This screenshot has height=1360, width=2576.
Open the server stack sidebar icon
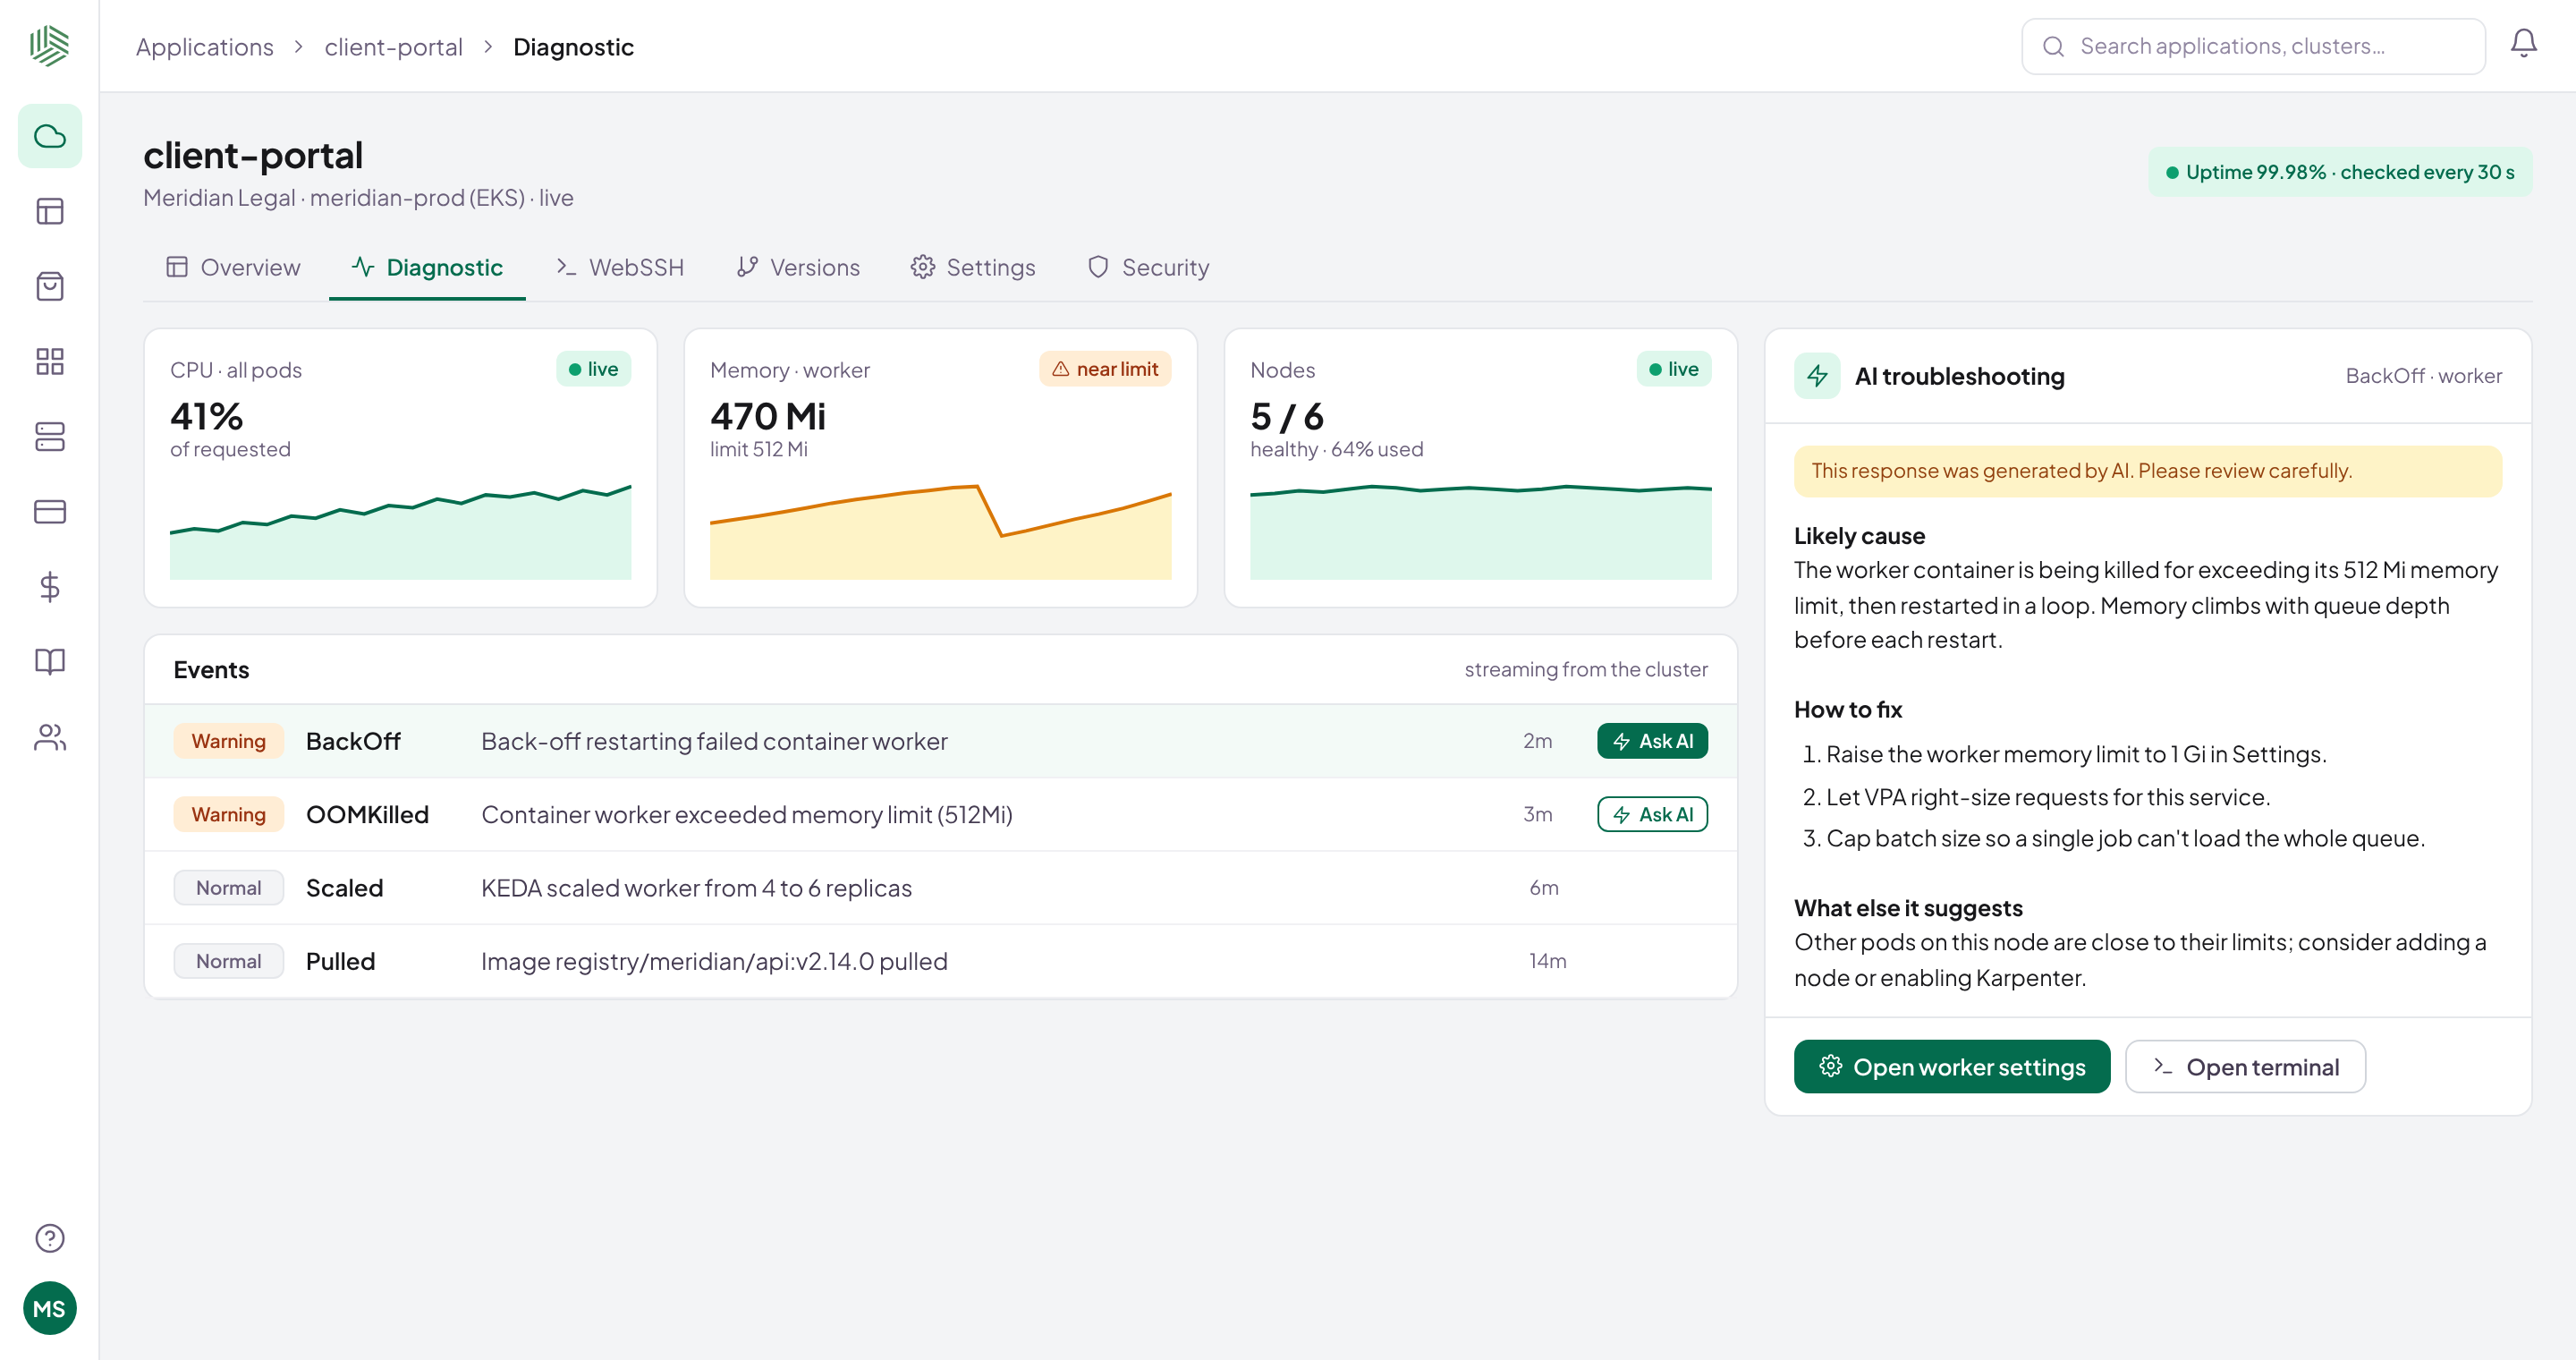pos(50,436)
